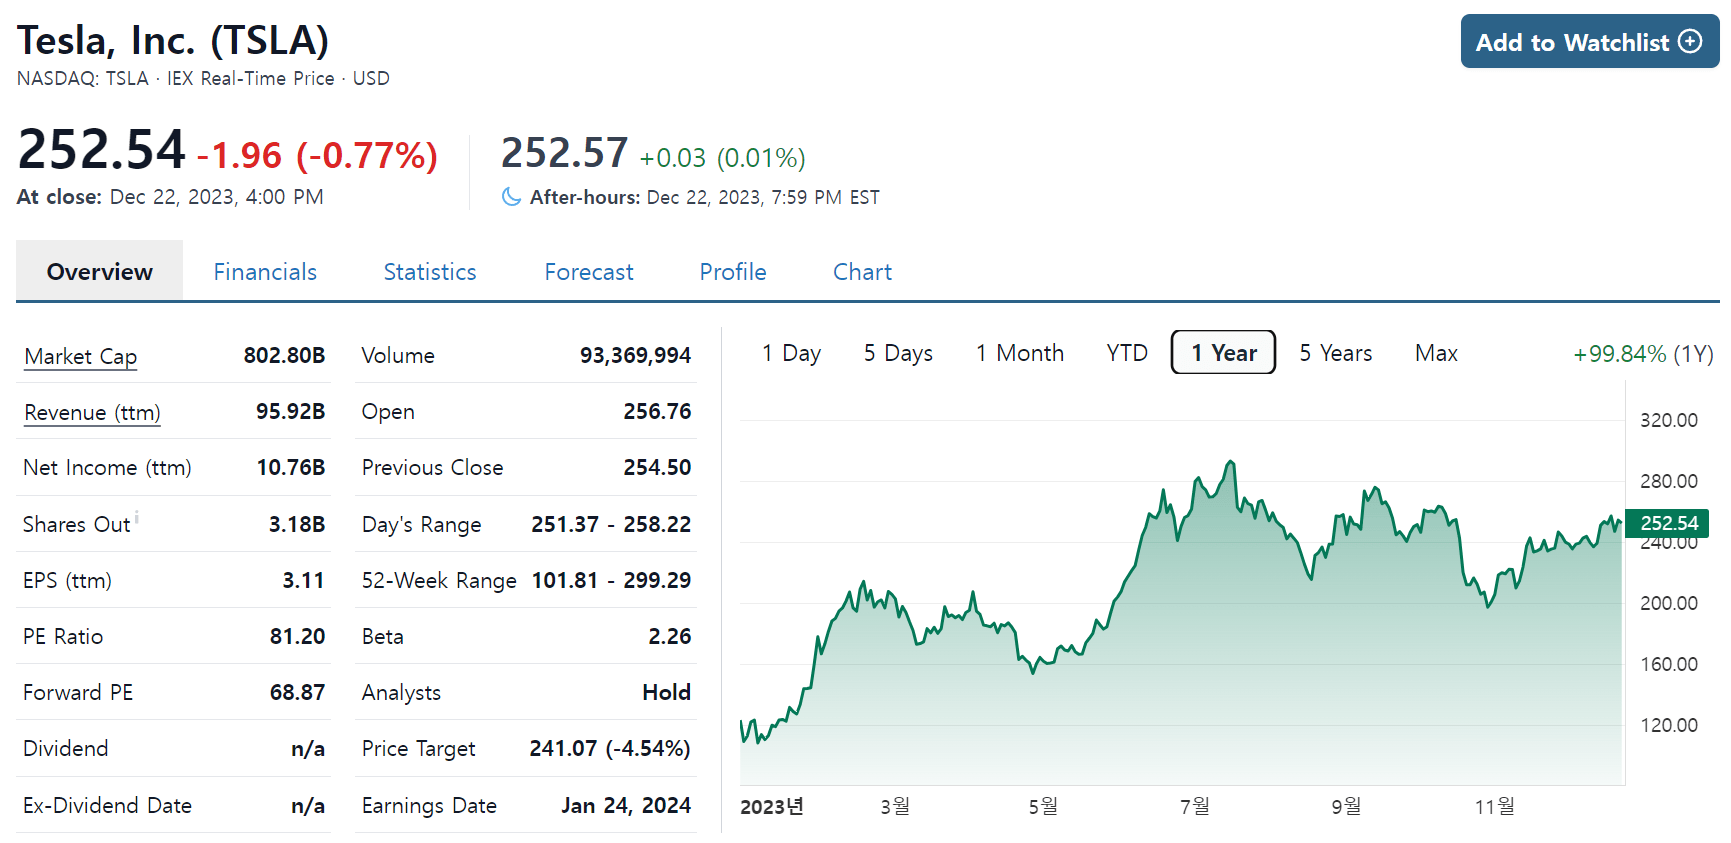Select the 1 Day chart range
Image resolution: width=1731 pixels, height=843 pixels.
click(791, 353)
